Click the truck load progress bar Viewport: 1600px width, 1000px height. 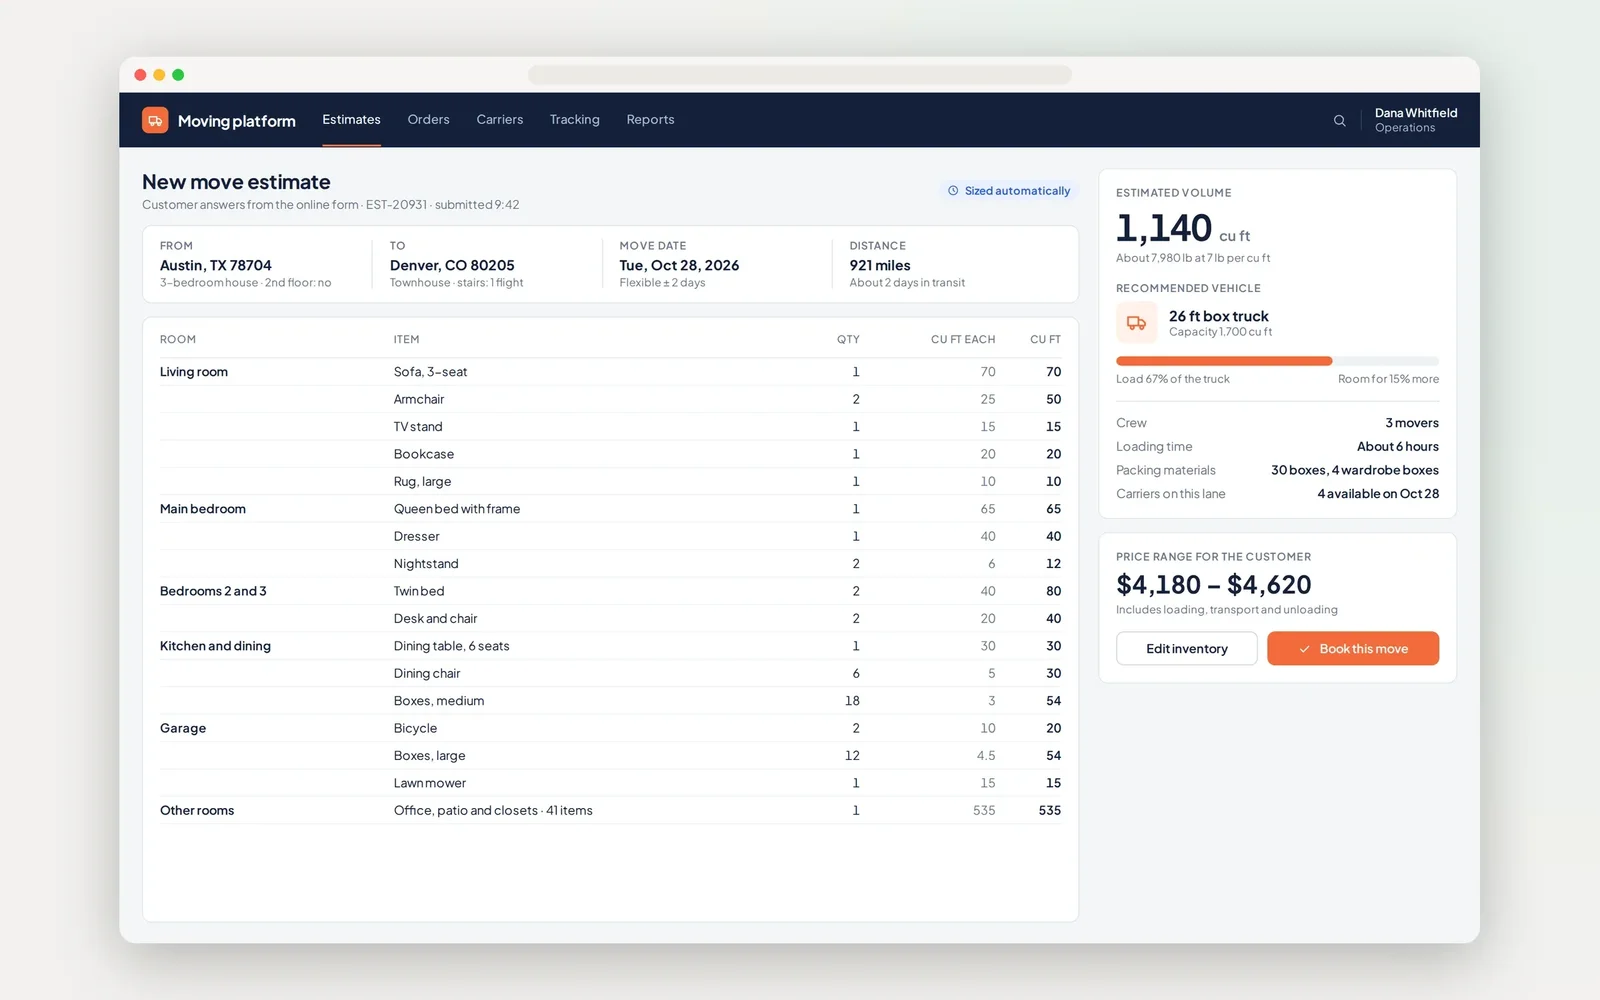[x=1277, y=361]
